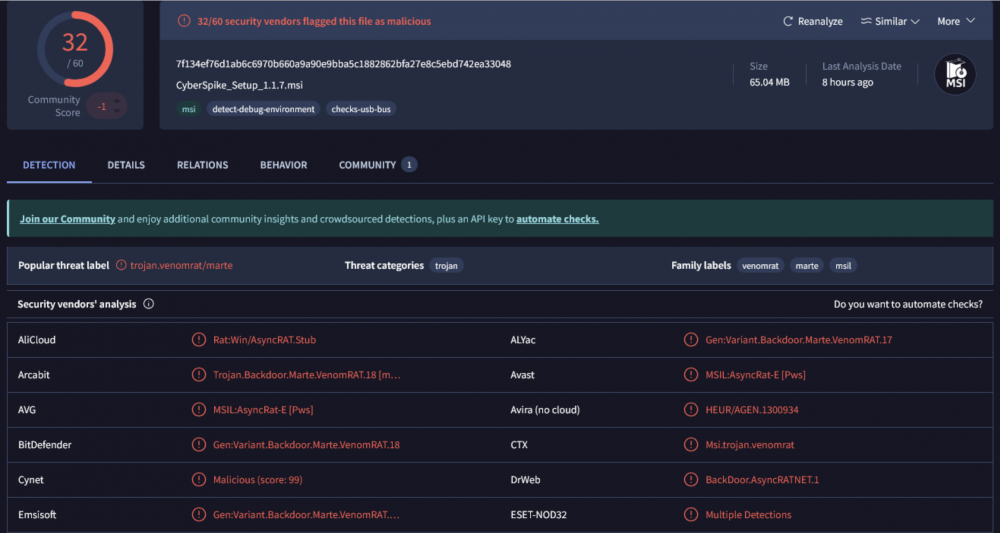Click the alert icon beside ESET-NOD32 Multiple Detections
Screen dimensions: 1000x533
(x=691, y=515)
